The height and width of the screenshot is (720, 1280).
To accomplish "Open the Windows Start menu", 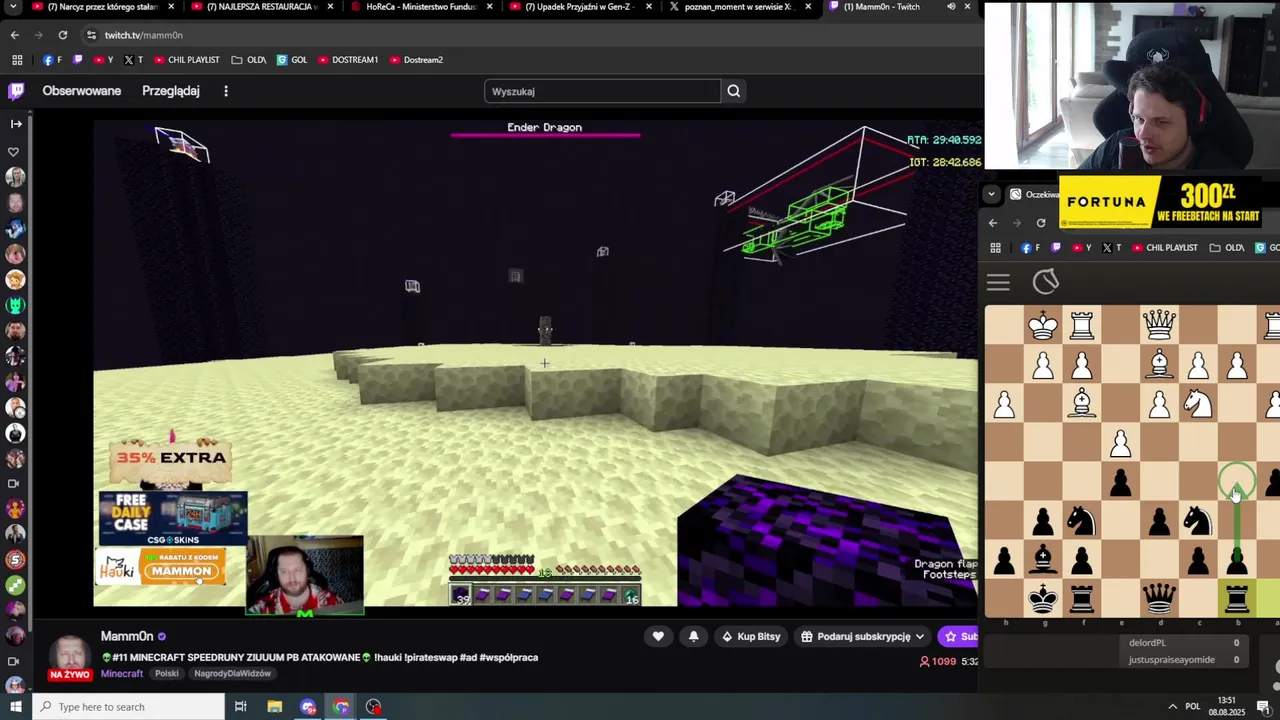I will click(16, 707).
